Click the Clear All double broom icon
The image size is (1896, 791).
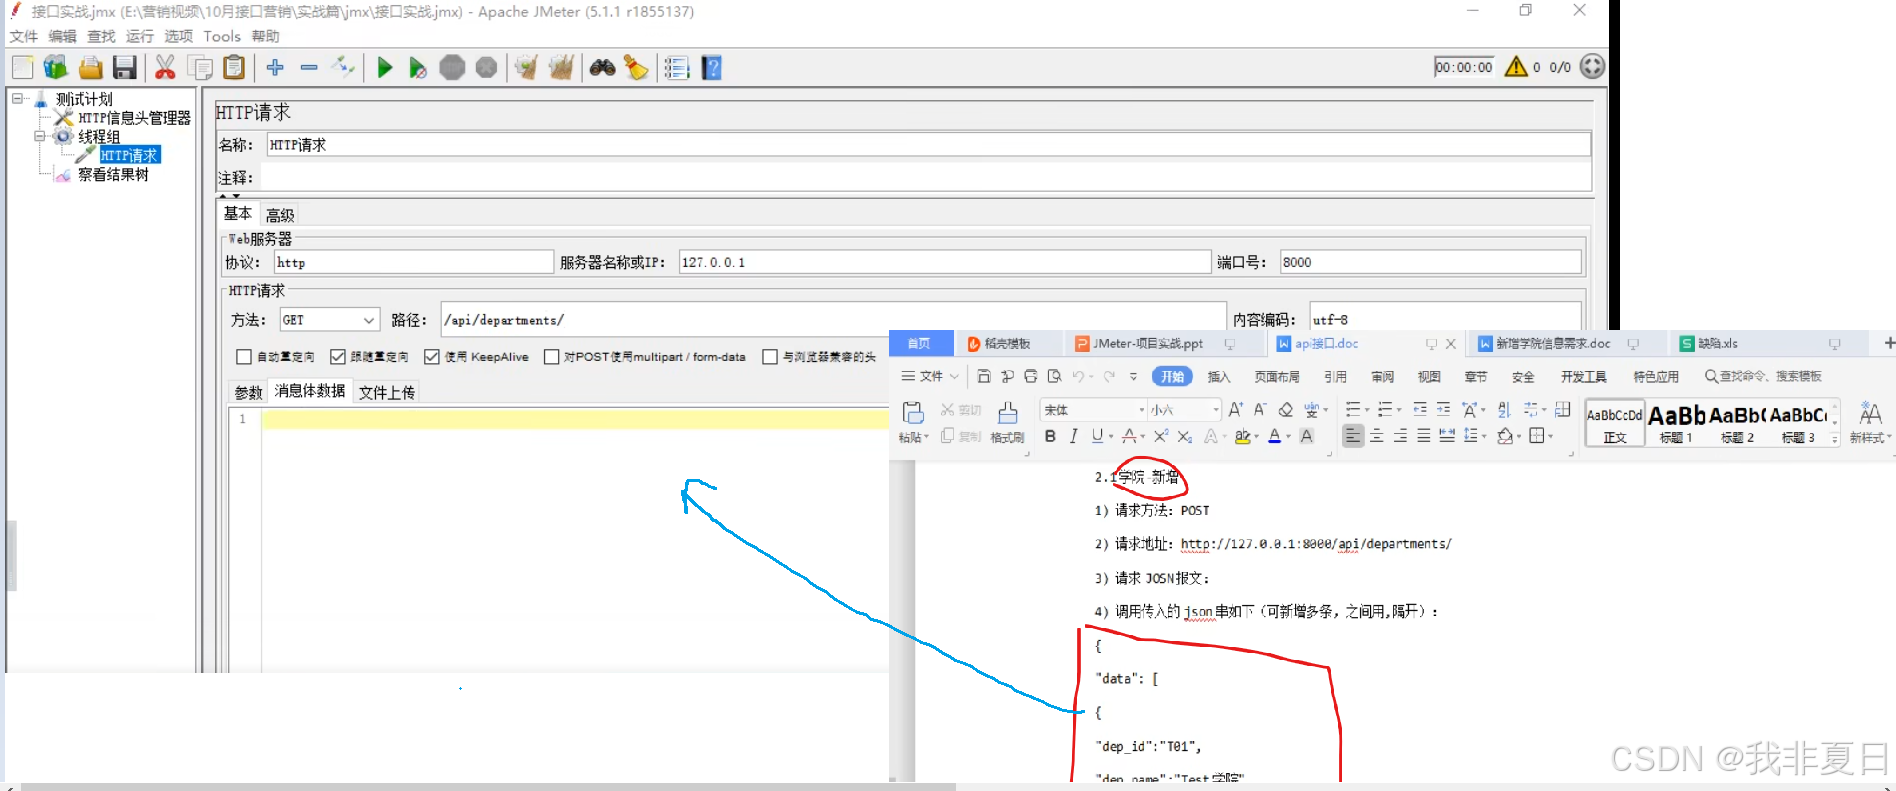click(x=561, y=67)
